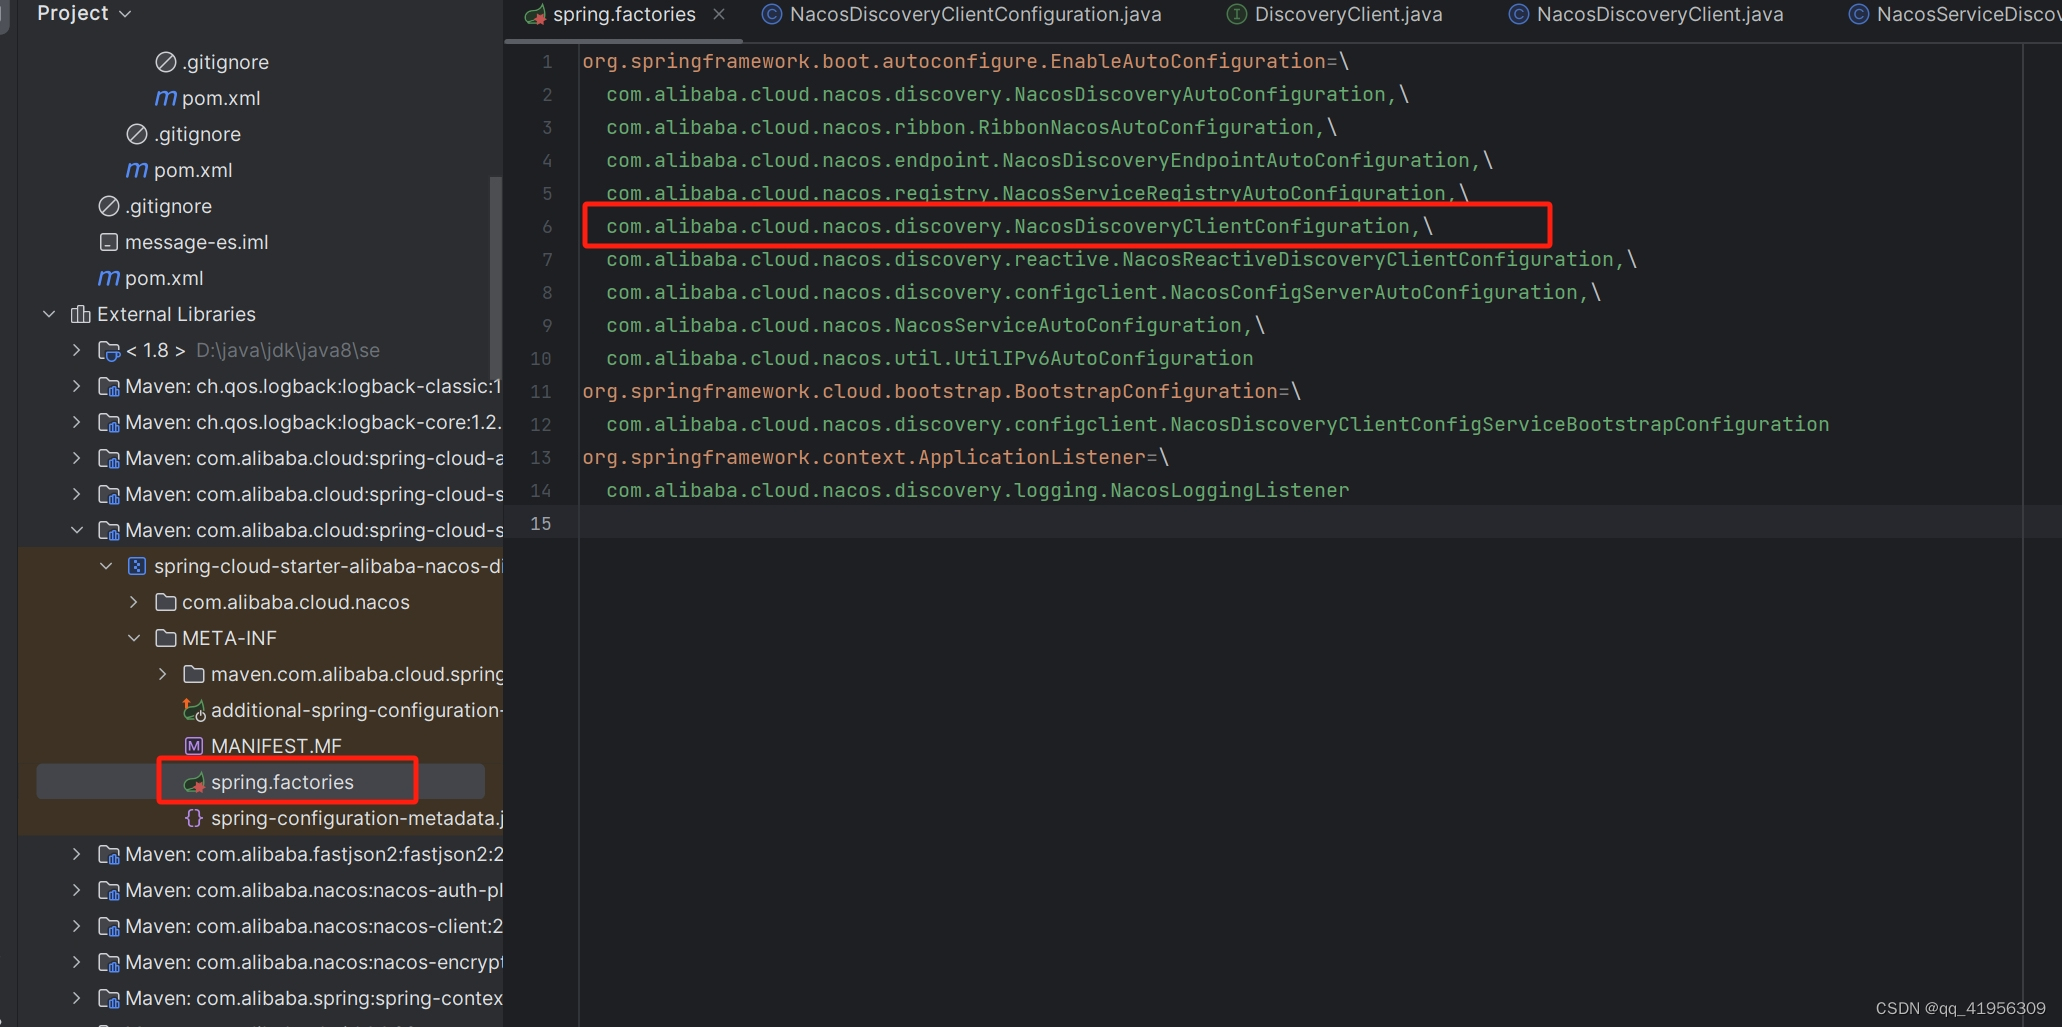Click additional-spring-configuration file icon
Viewport: 2062px width, 1027px height.
pyautogui.click(x=194, y=710)
